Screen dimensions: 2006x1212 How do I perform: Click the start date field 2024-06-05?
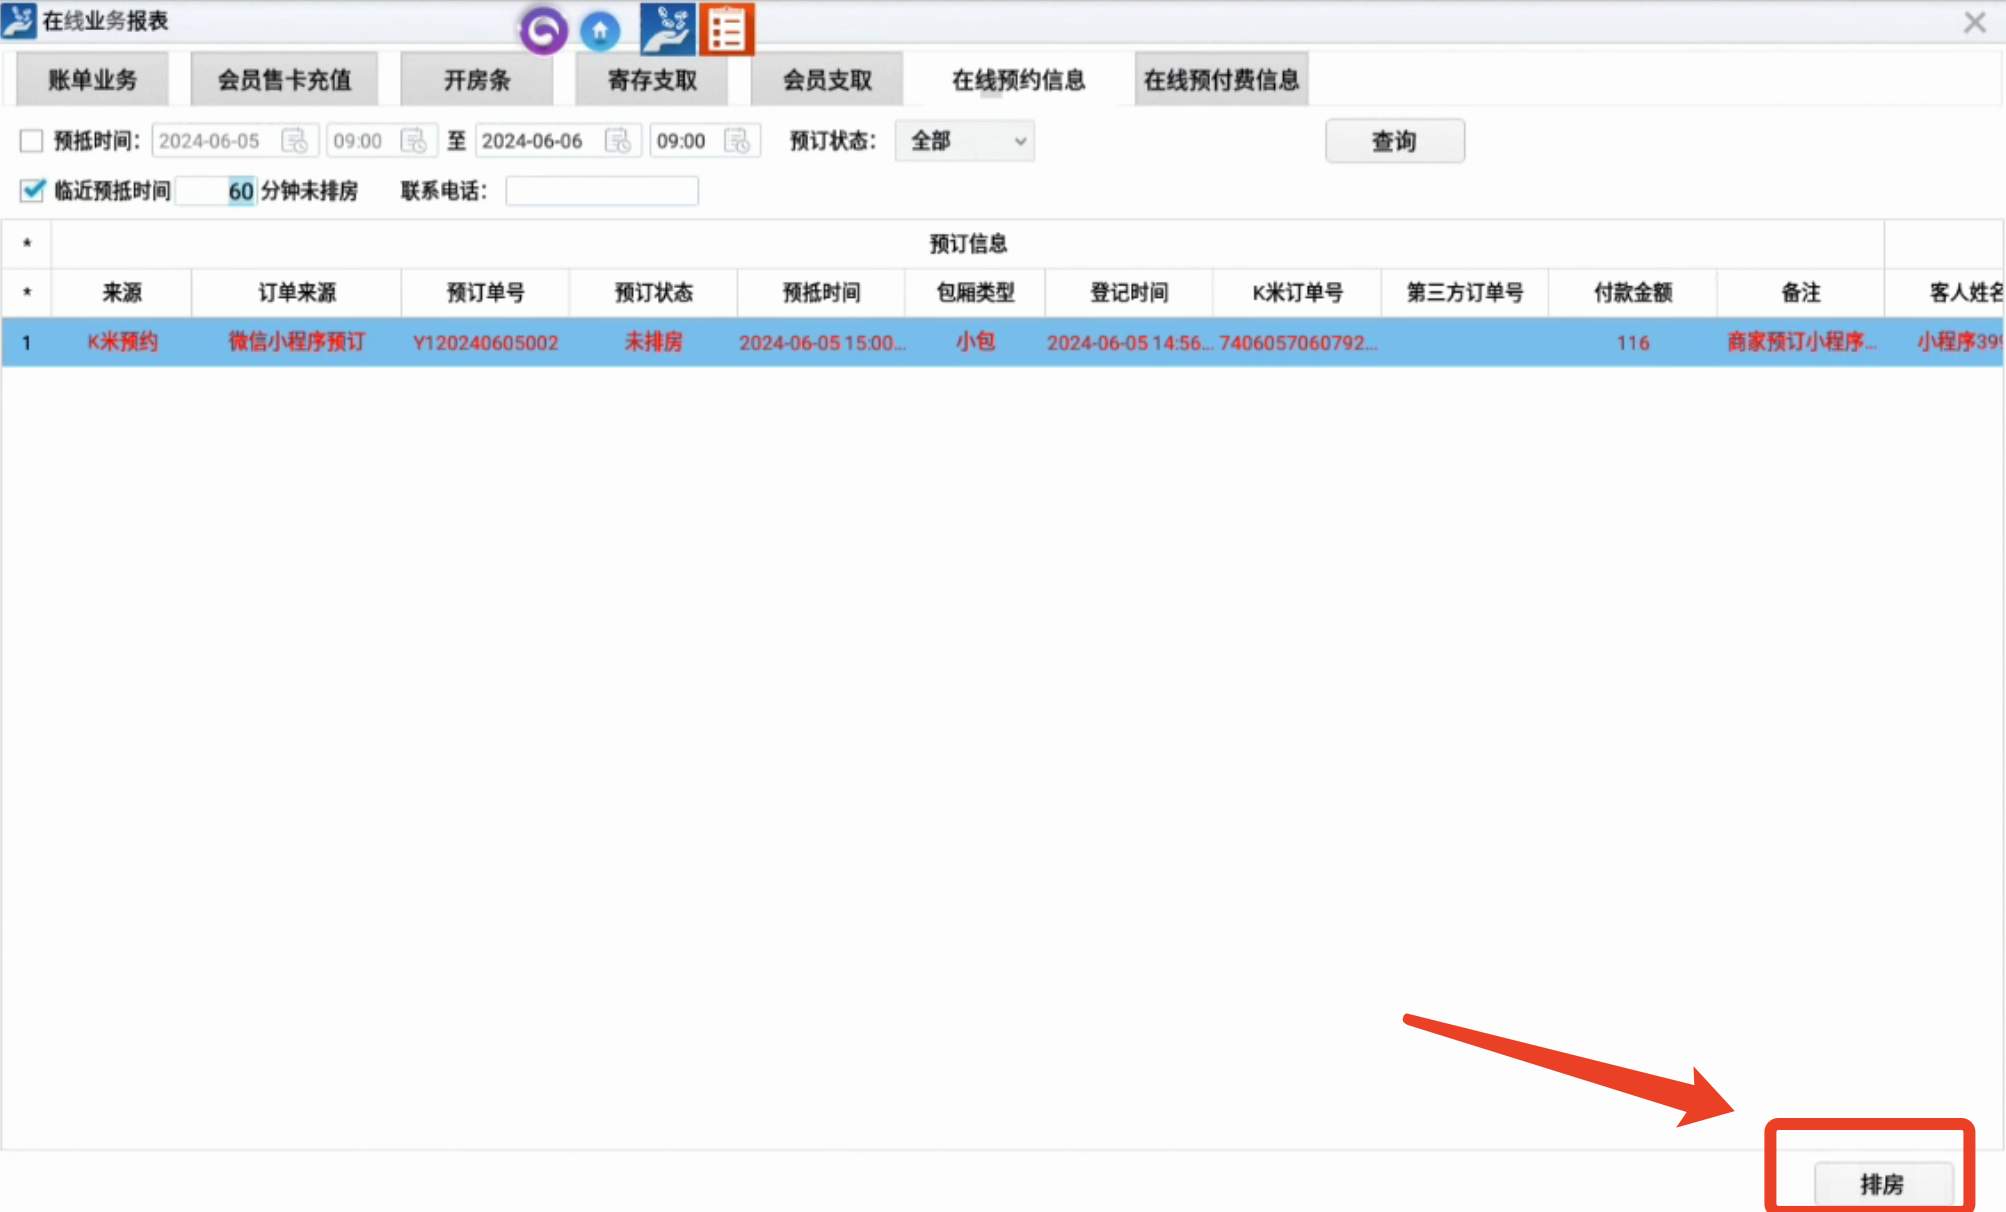235,141
